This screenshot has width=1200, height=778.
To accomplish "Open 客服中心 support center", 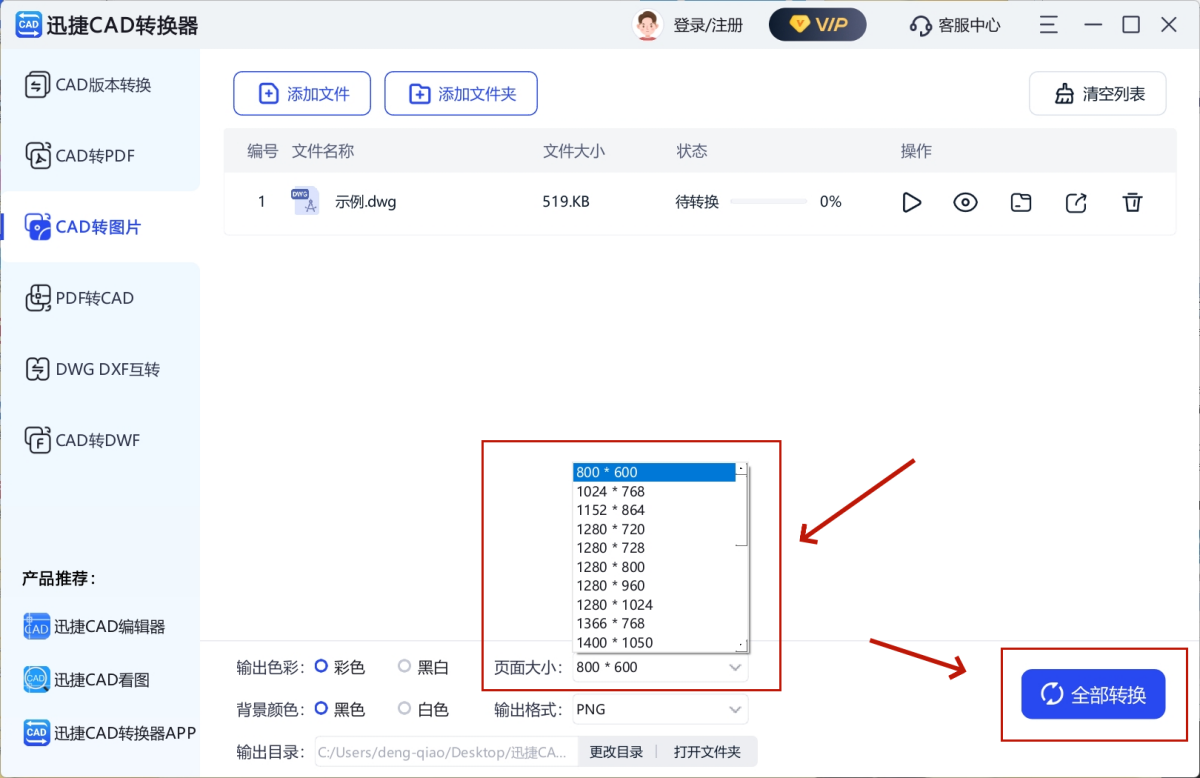I will 955,25.
